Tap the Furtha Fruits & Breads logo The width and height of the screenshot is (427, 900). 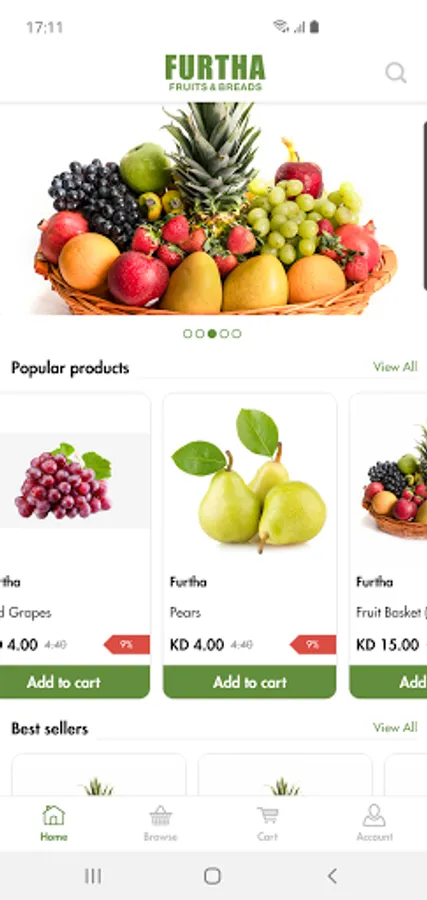[215, 73]
